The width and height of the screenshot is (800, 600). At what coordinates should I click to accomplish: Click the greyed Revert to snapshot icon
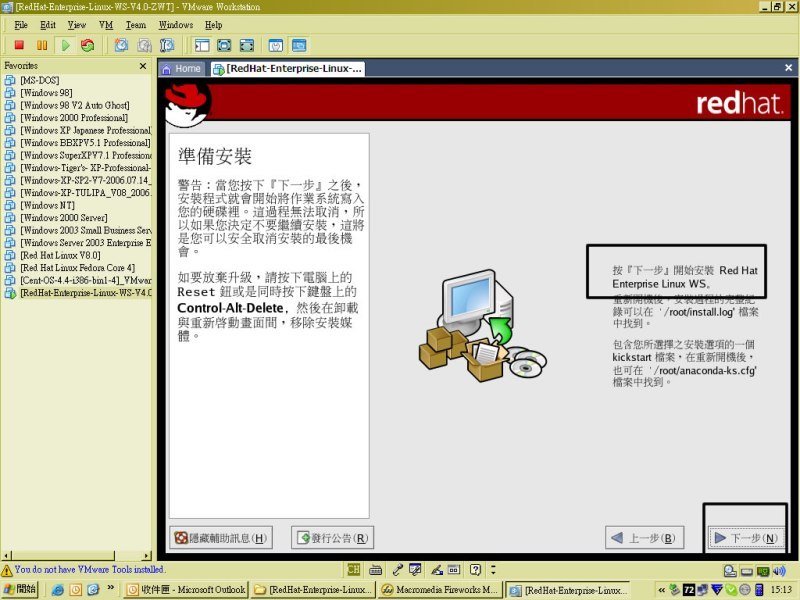[x=144, y=45]
